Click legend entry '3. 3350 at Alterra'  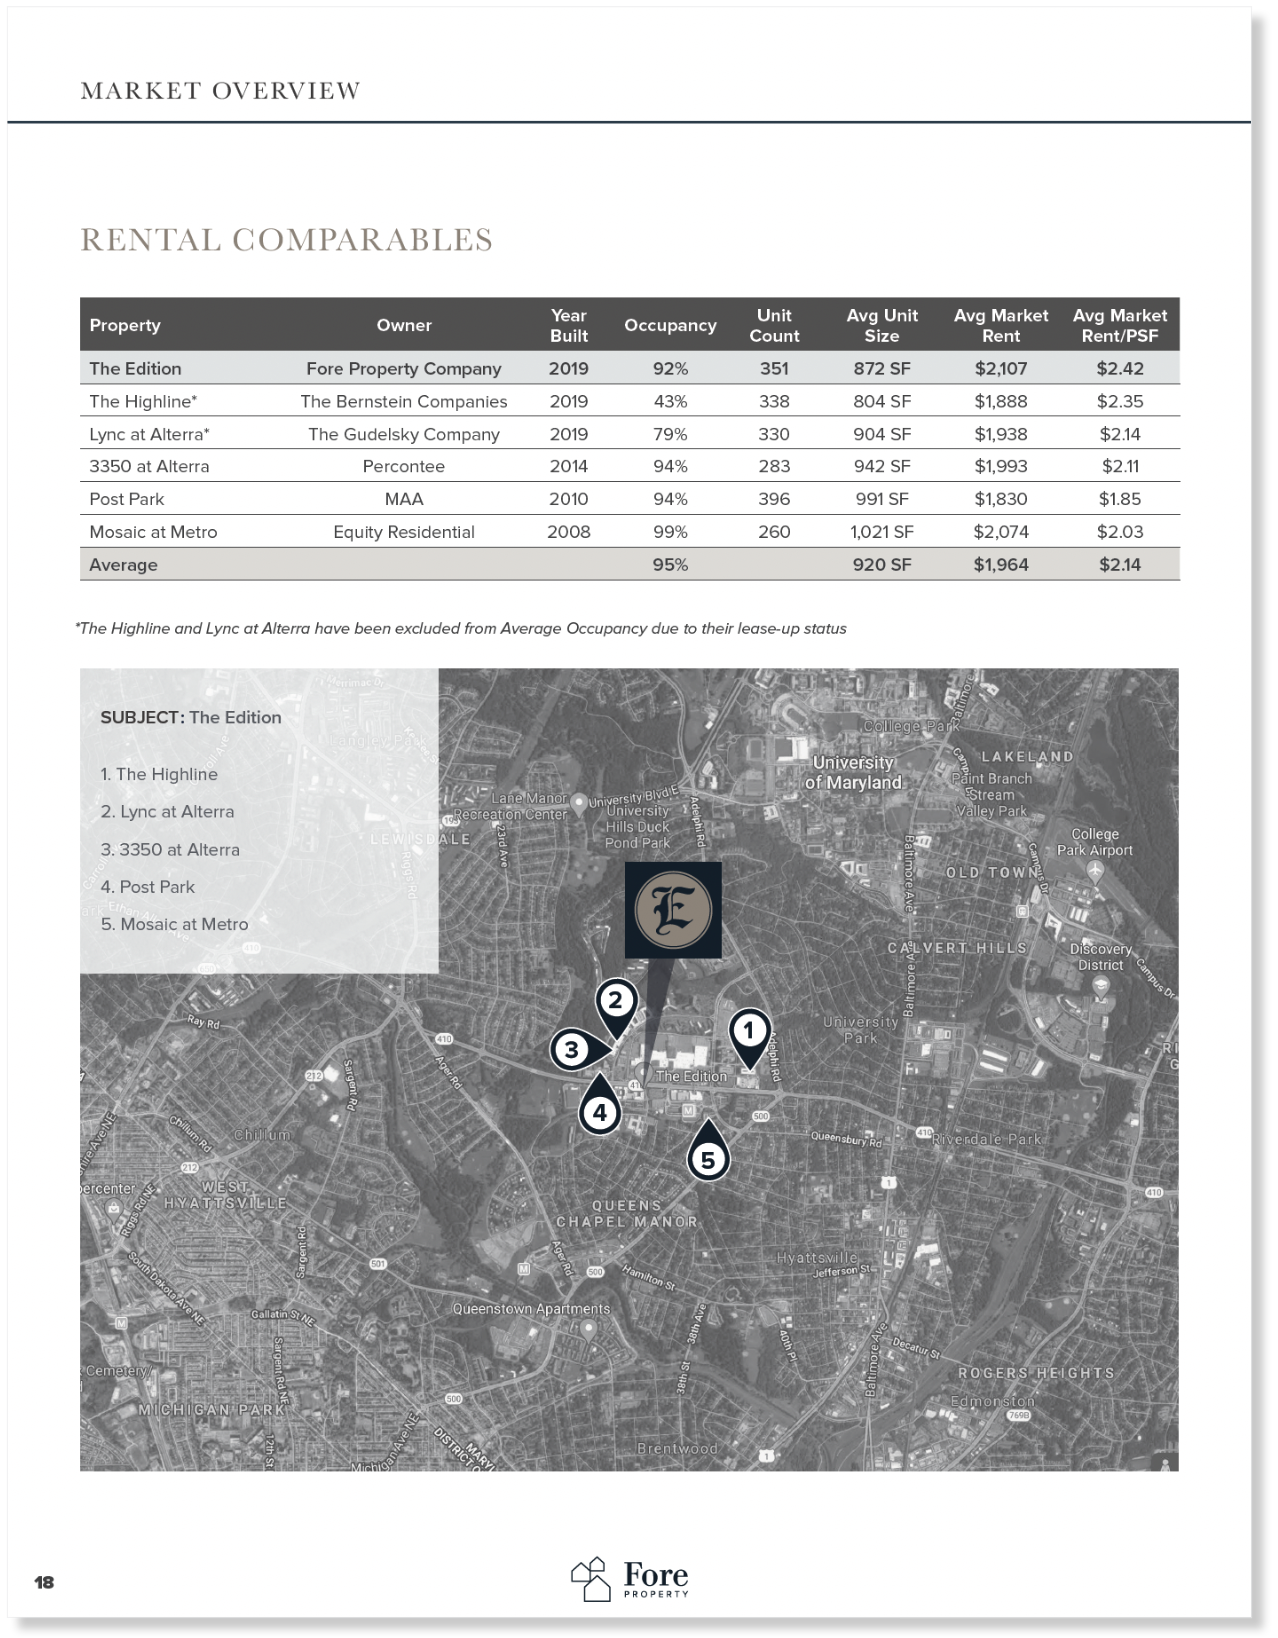point(170,849)
